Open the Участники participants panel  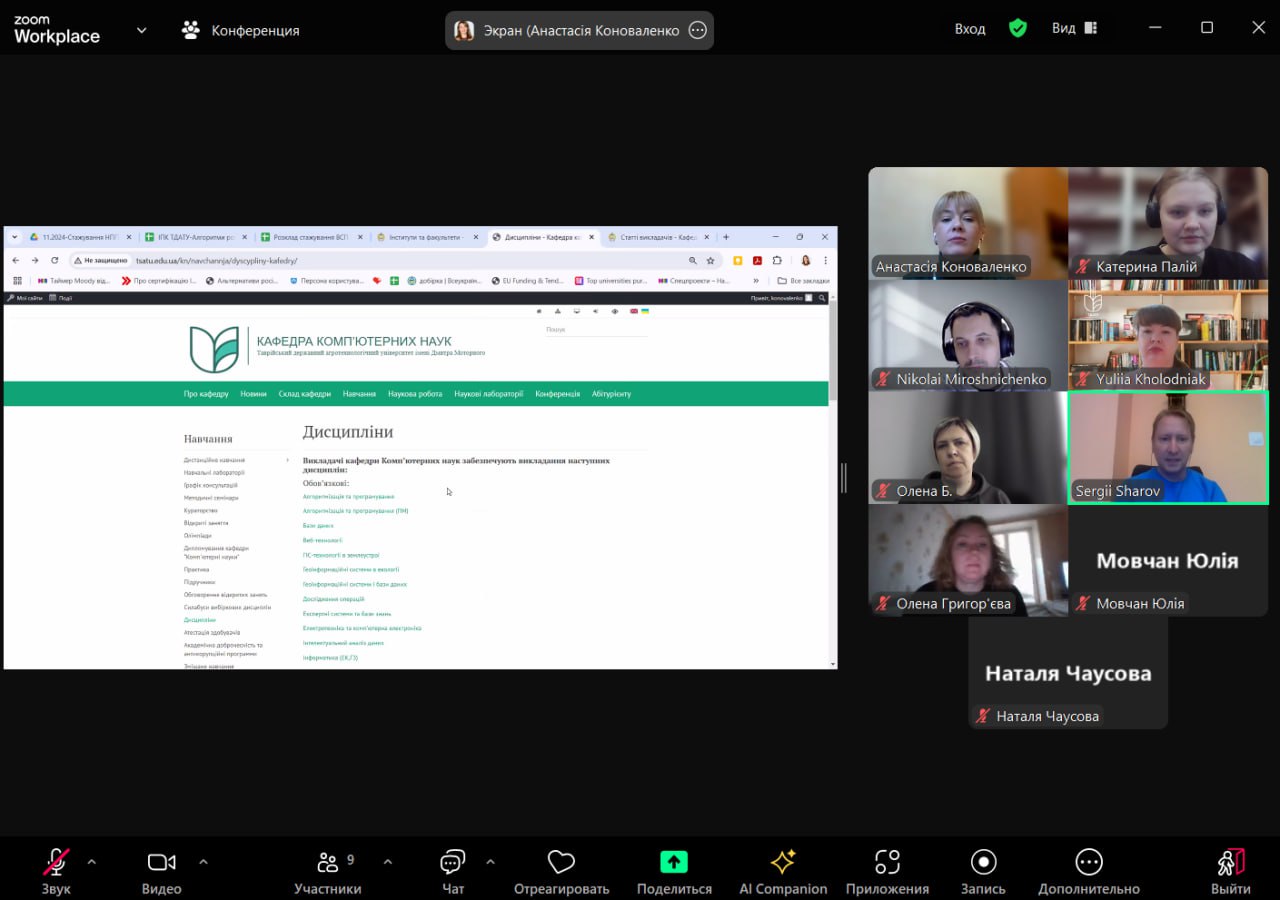coord(328,871)
